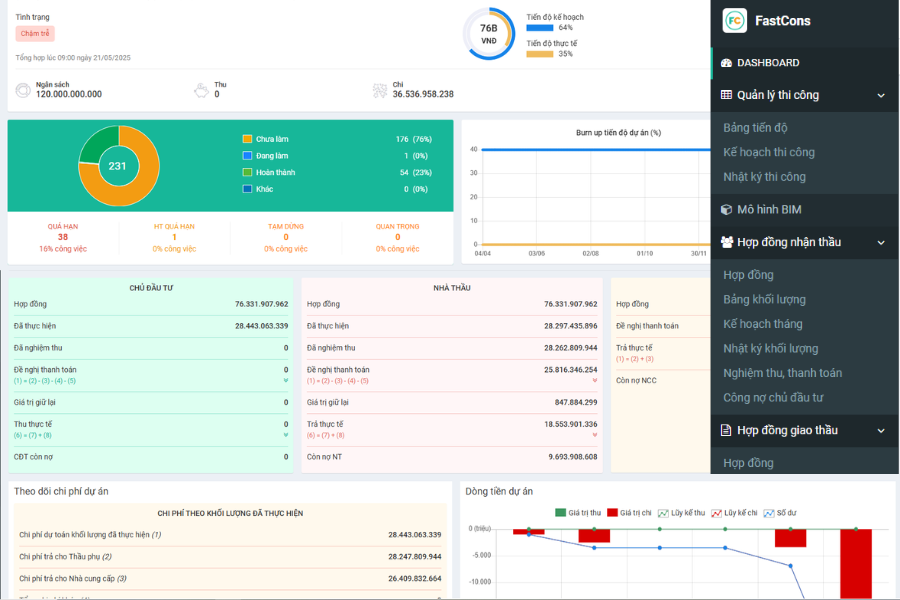Collapse the Hợp đồng giao thầu chevron
Screen dimensions: 900x600
[881, 431]
